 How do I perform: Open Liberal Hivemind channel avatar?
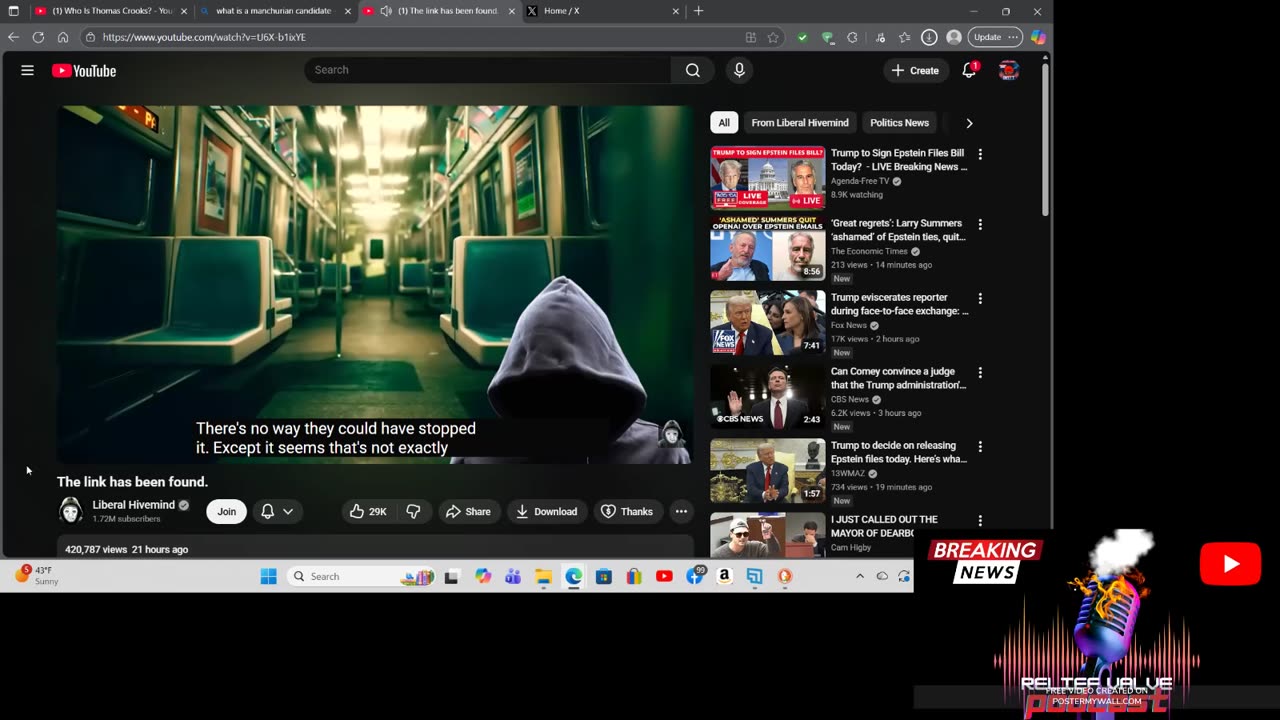tap(70, 510)
